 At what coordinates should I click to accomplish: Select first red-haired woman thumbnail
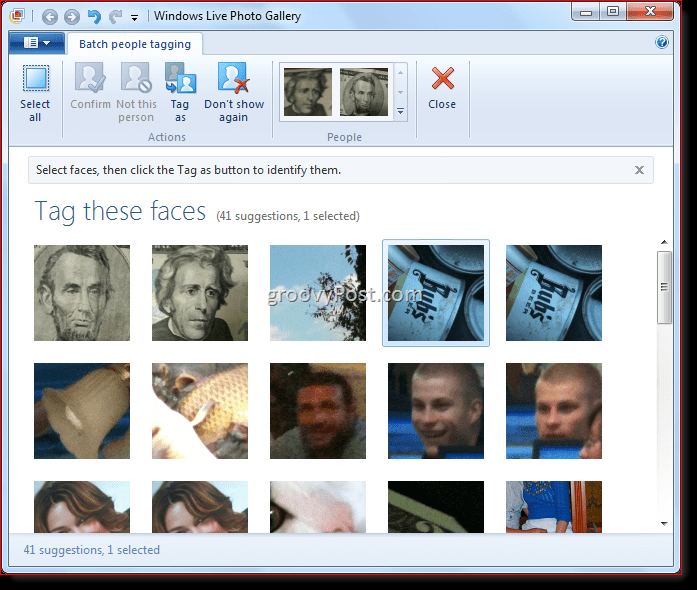(x=82, y=507)
